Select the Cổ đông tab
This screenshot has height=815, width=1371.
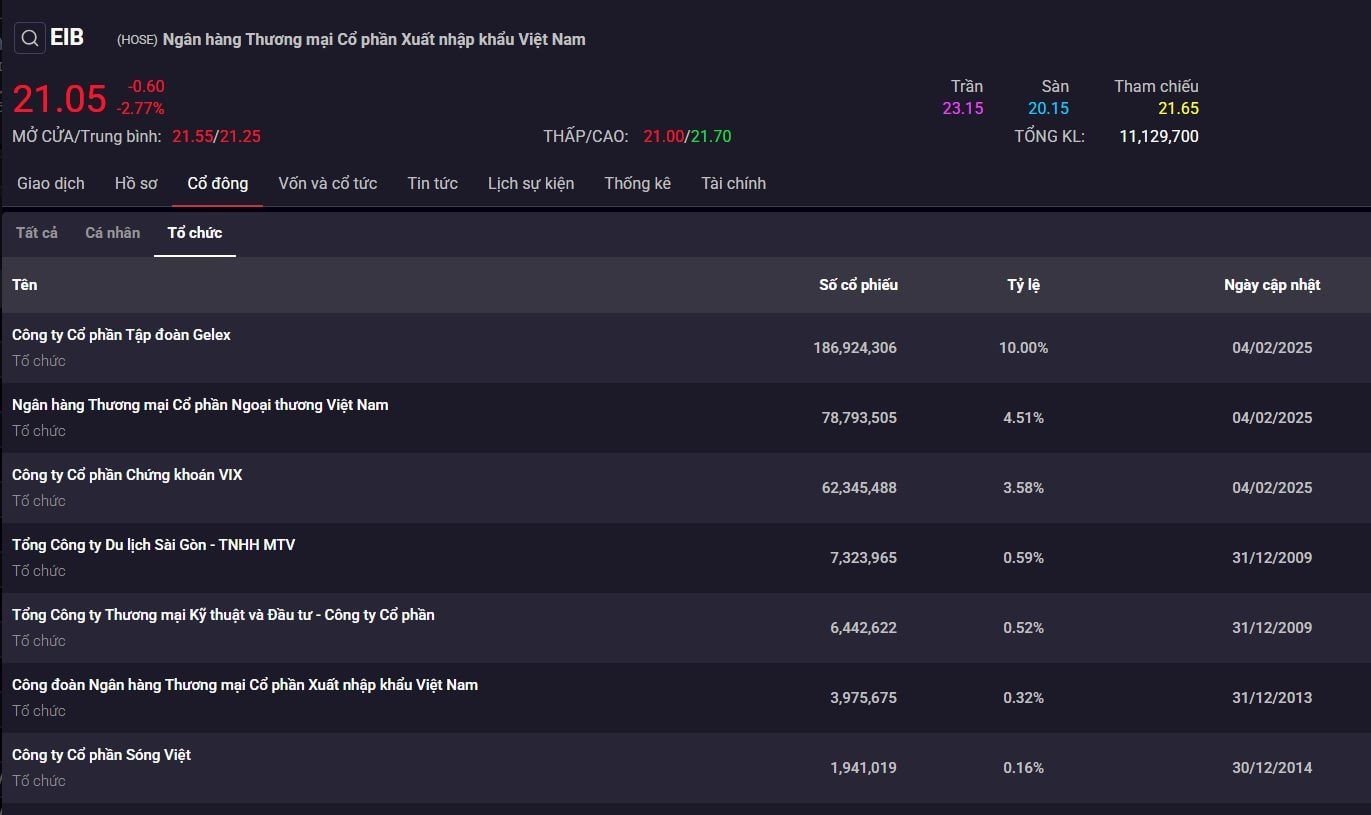(218, 183)
